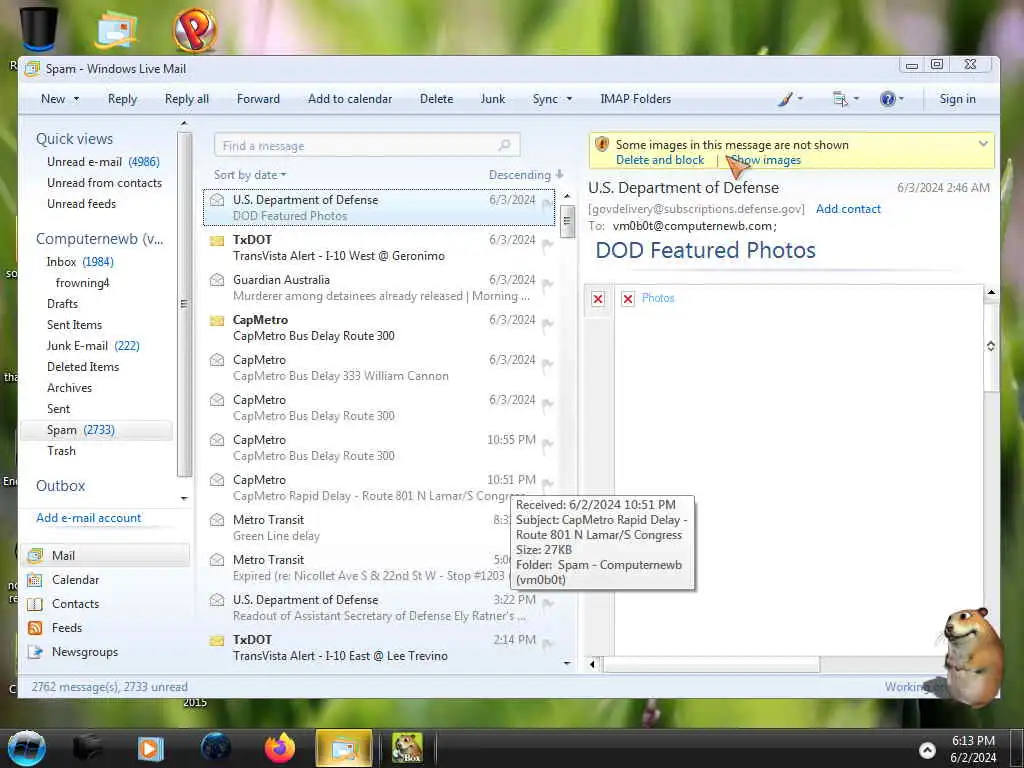Click the Windows Start orb
Screen dimensions: 1024x768
click(26, 748)
